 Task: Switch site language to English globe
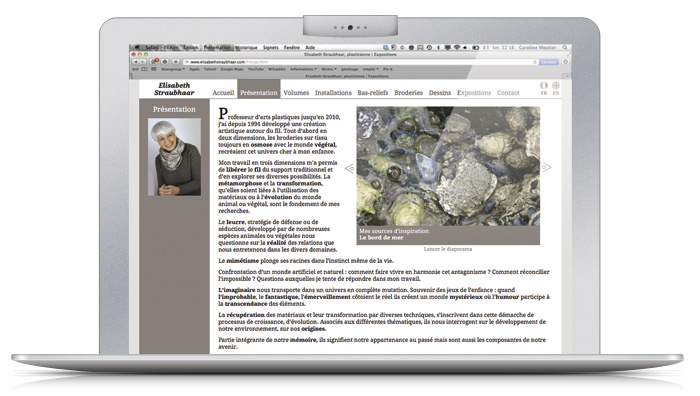click(x=556, y=85)
